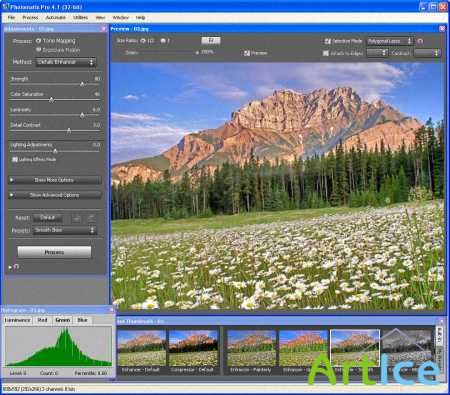
Task: Toggle the Selection Mode checkbox
Action: [328, 41]
